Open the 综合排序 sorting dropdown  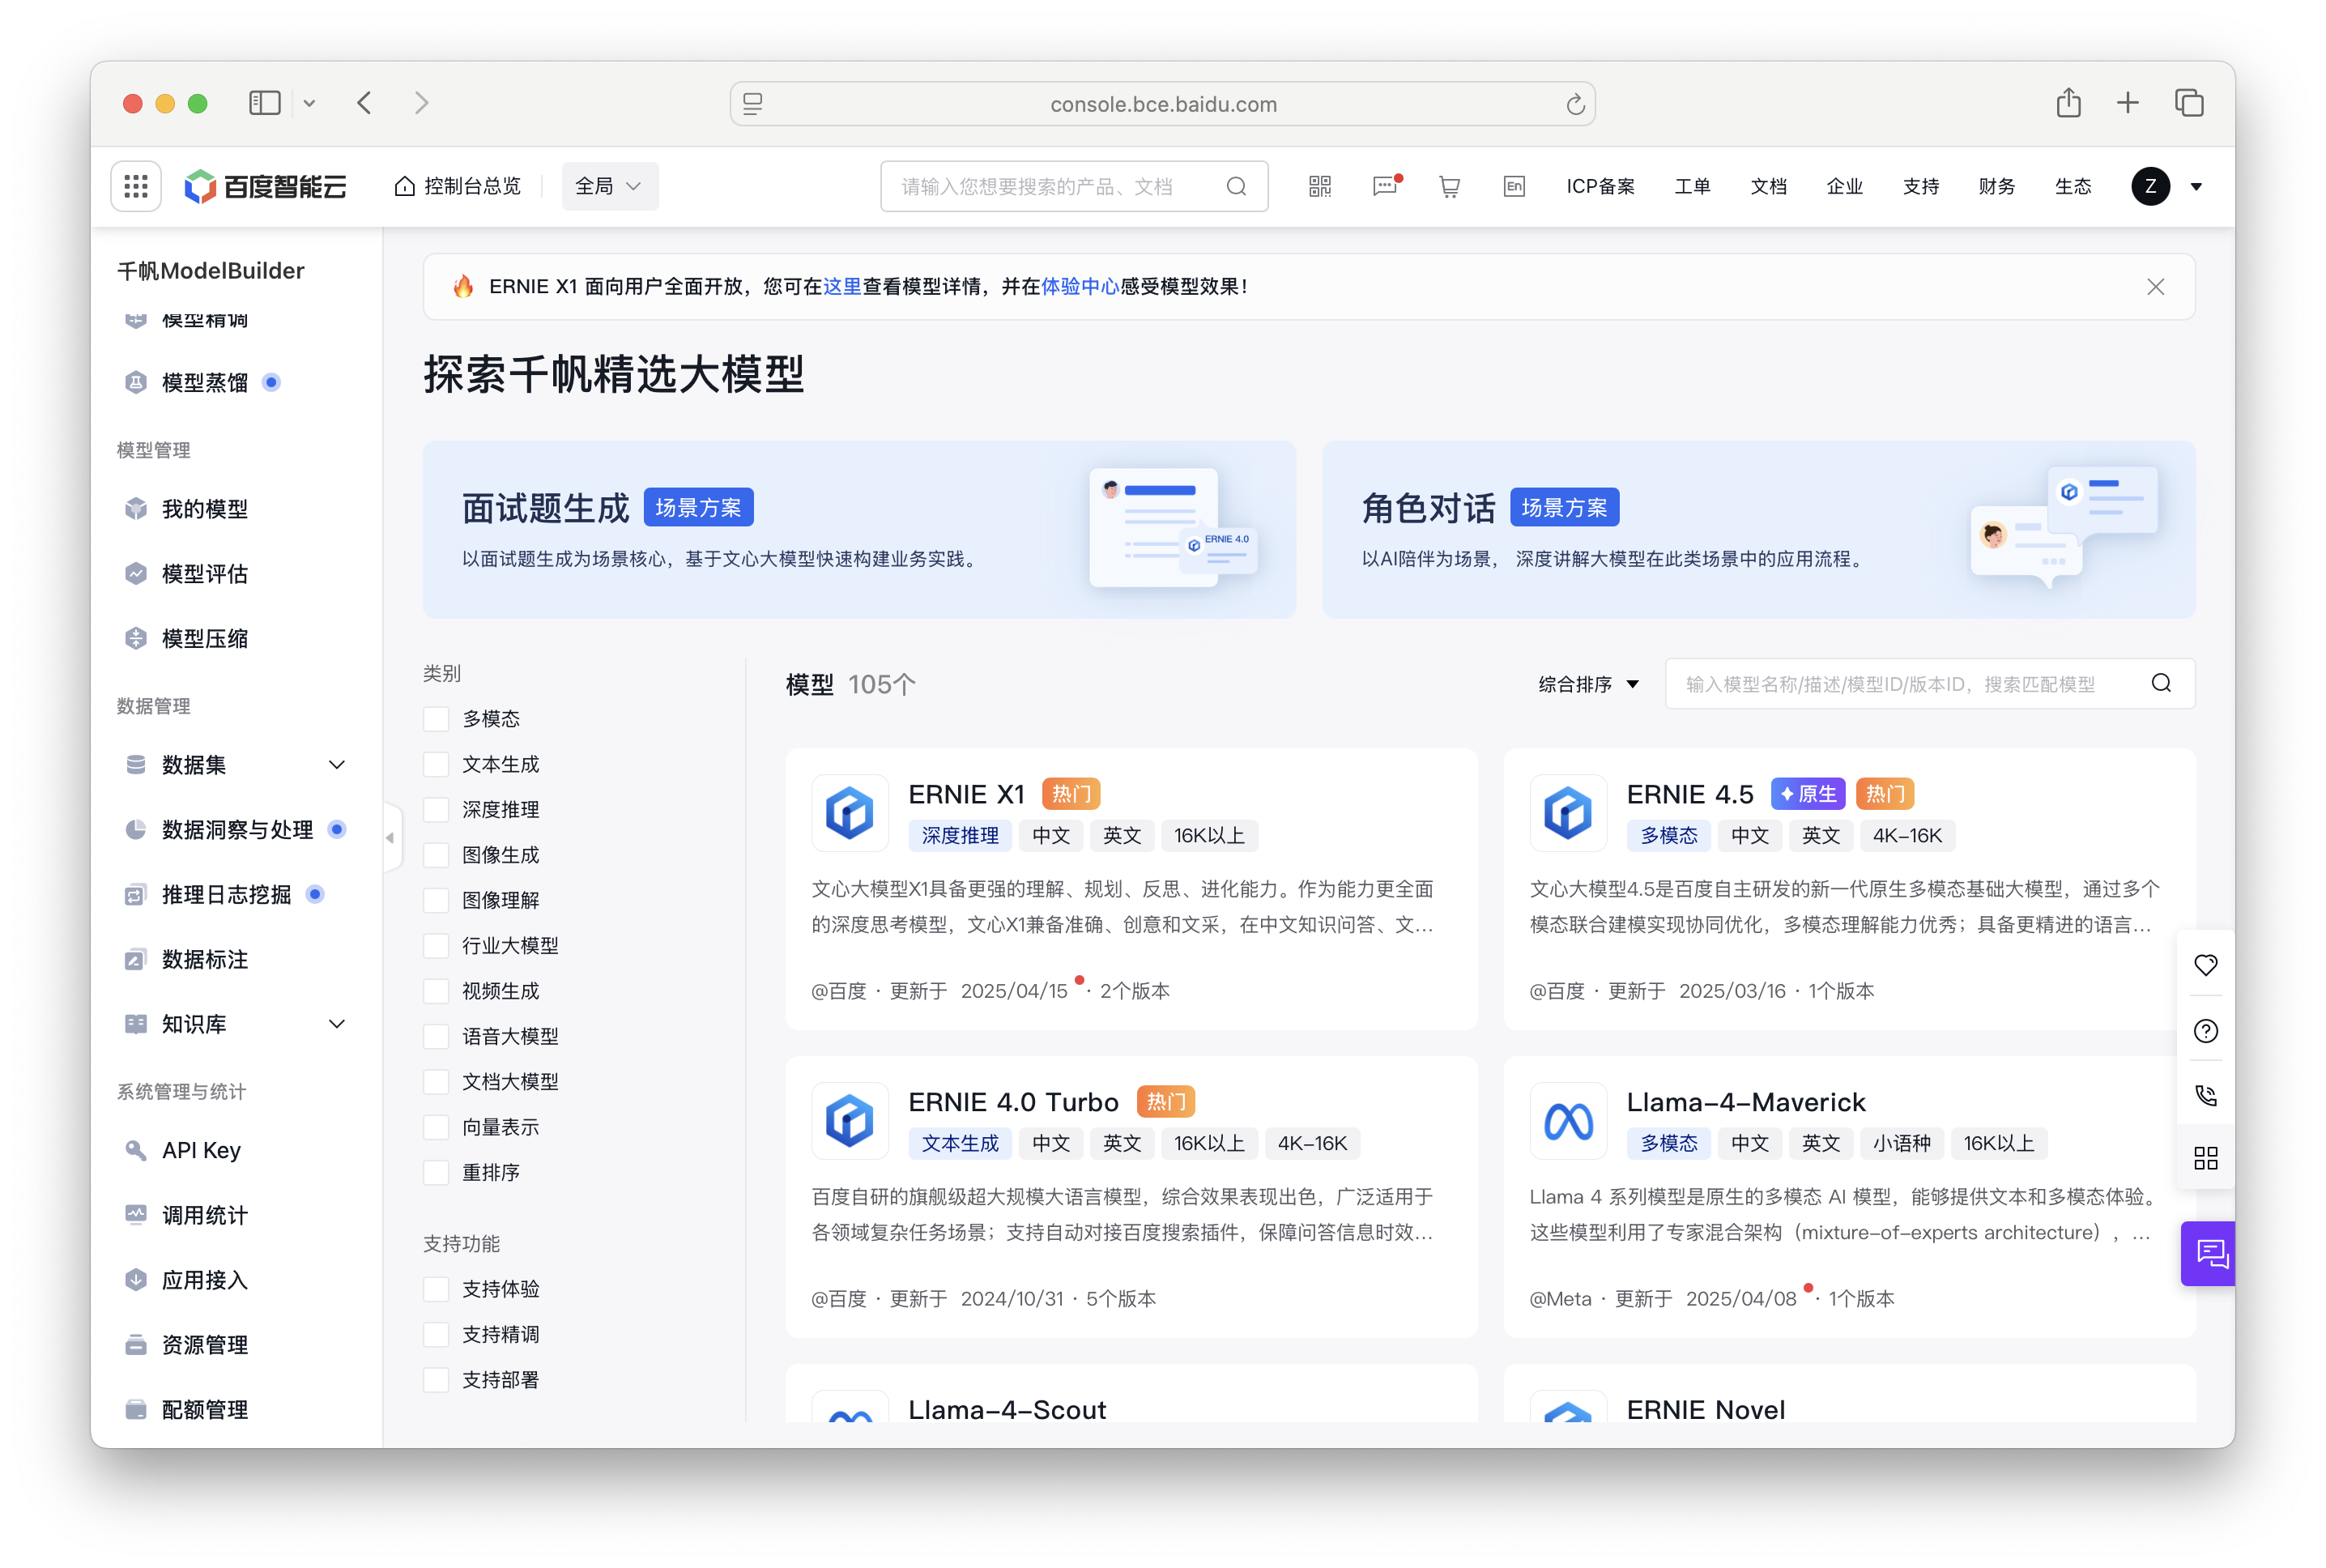coord(1587,684)
